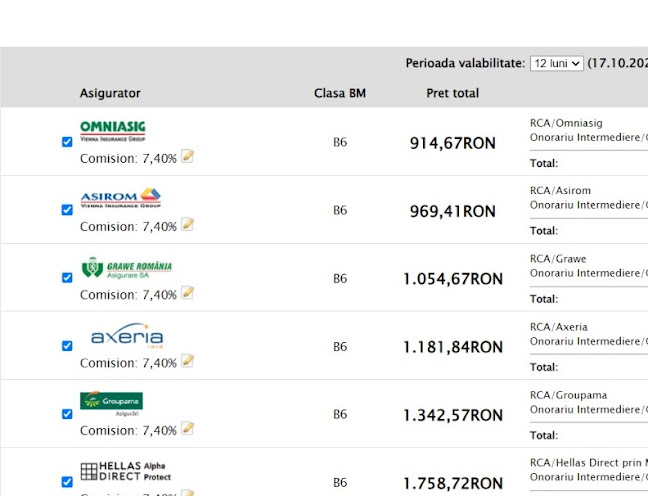Click the Groupama Asigurări logo
648x496 pixels.
(x=111, y=403)
